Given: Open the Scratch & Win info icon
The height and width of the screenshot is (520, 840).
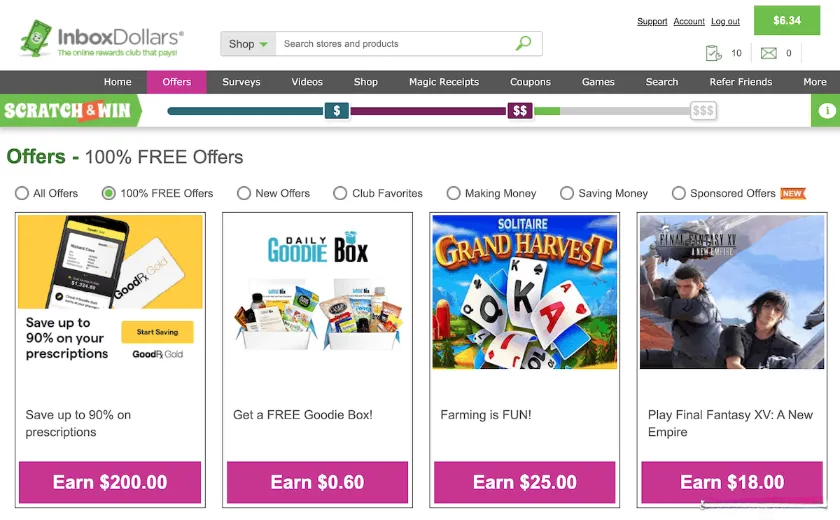Looking at the screenshot, I should click(x=827, y=111).
